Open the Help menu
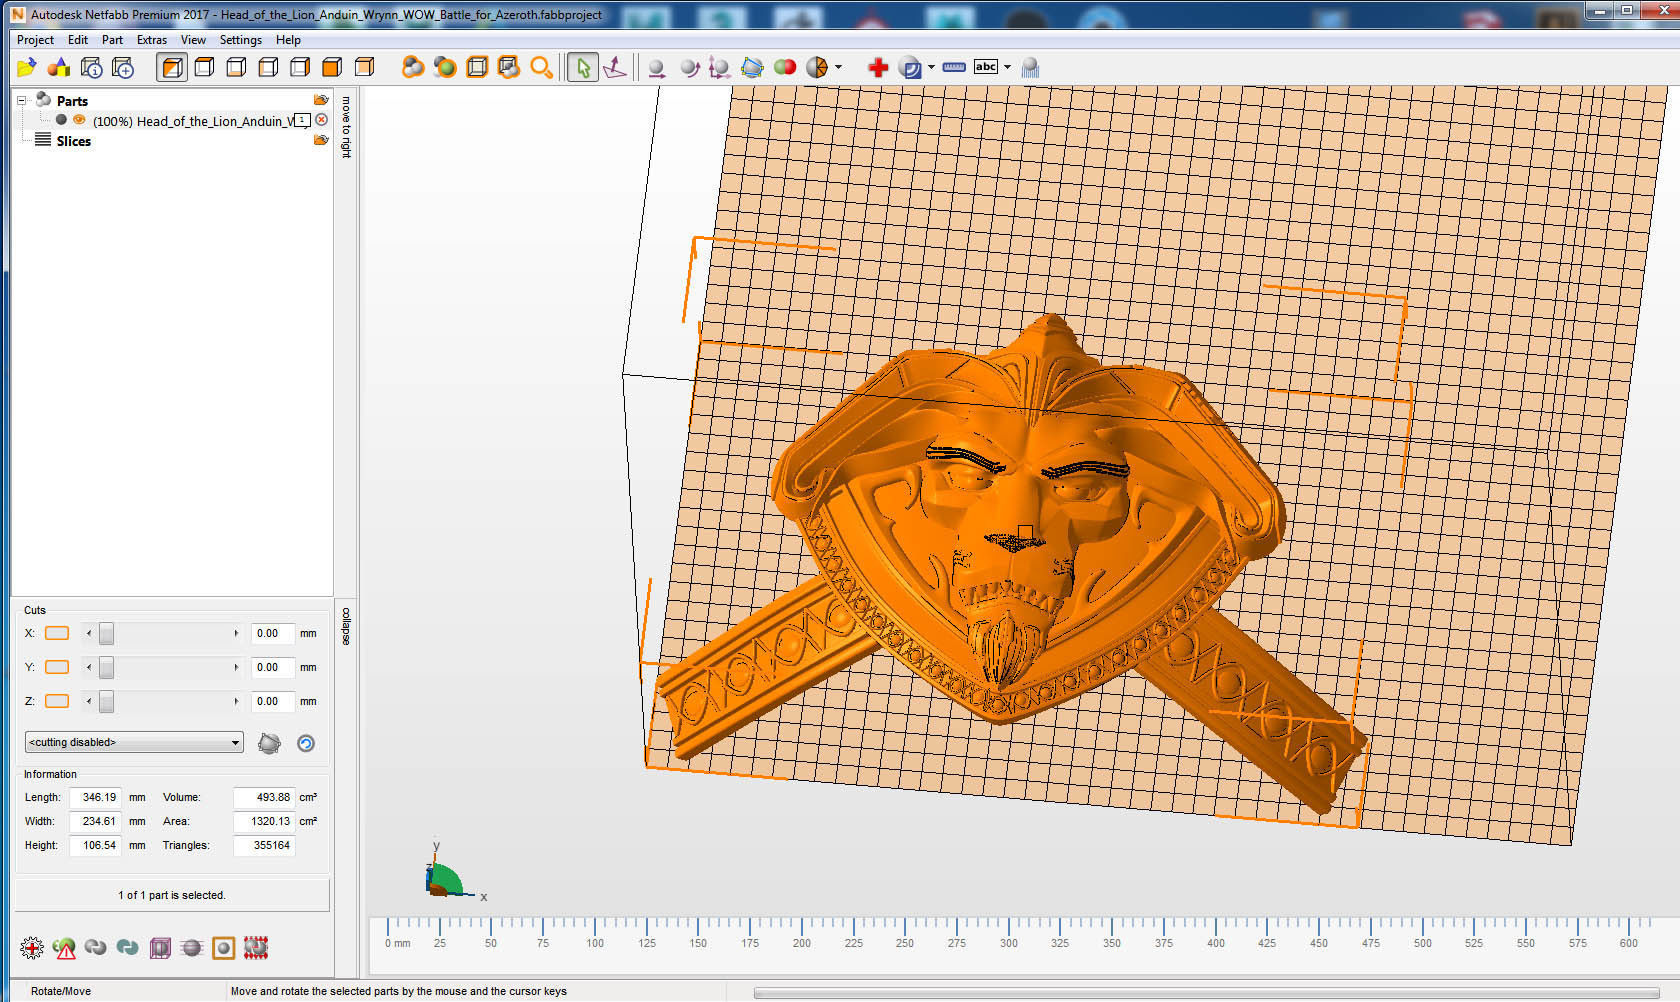The height and width of the screenshot is (1002, 1680). coord(288,40)
